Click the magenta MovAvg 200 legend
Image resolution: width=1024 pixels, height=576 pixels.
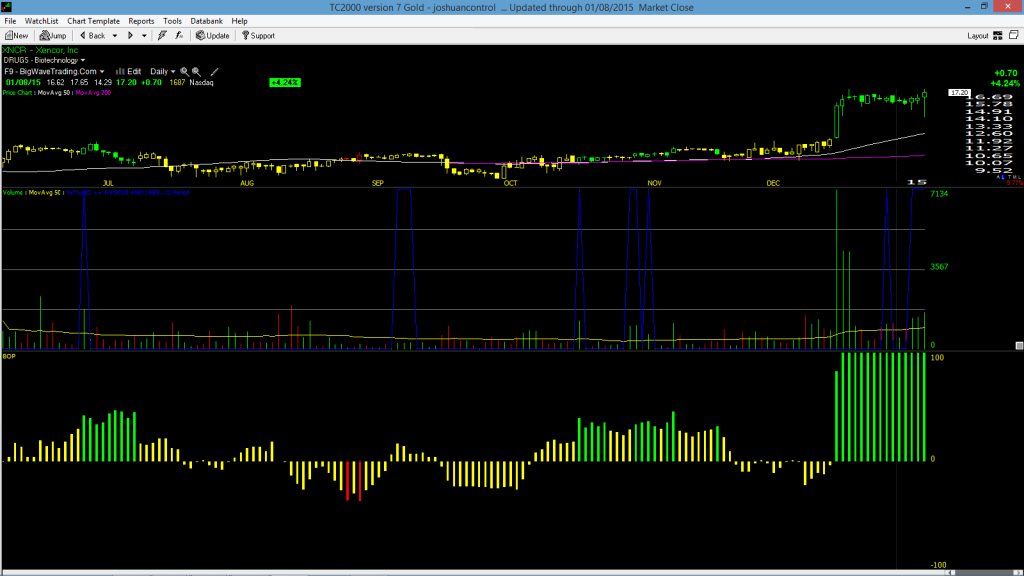tap(93, 93)
